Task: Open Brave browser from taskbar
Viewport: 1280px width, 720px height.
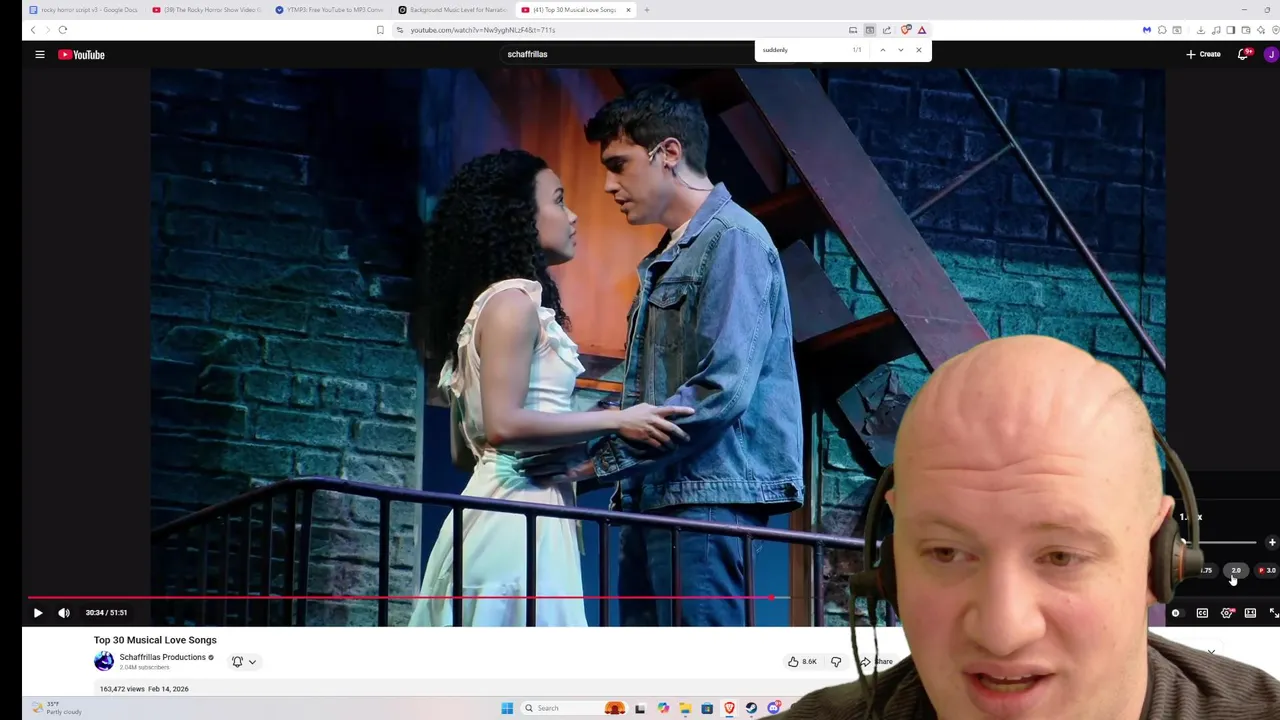Action: [x=729, y=708]
